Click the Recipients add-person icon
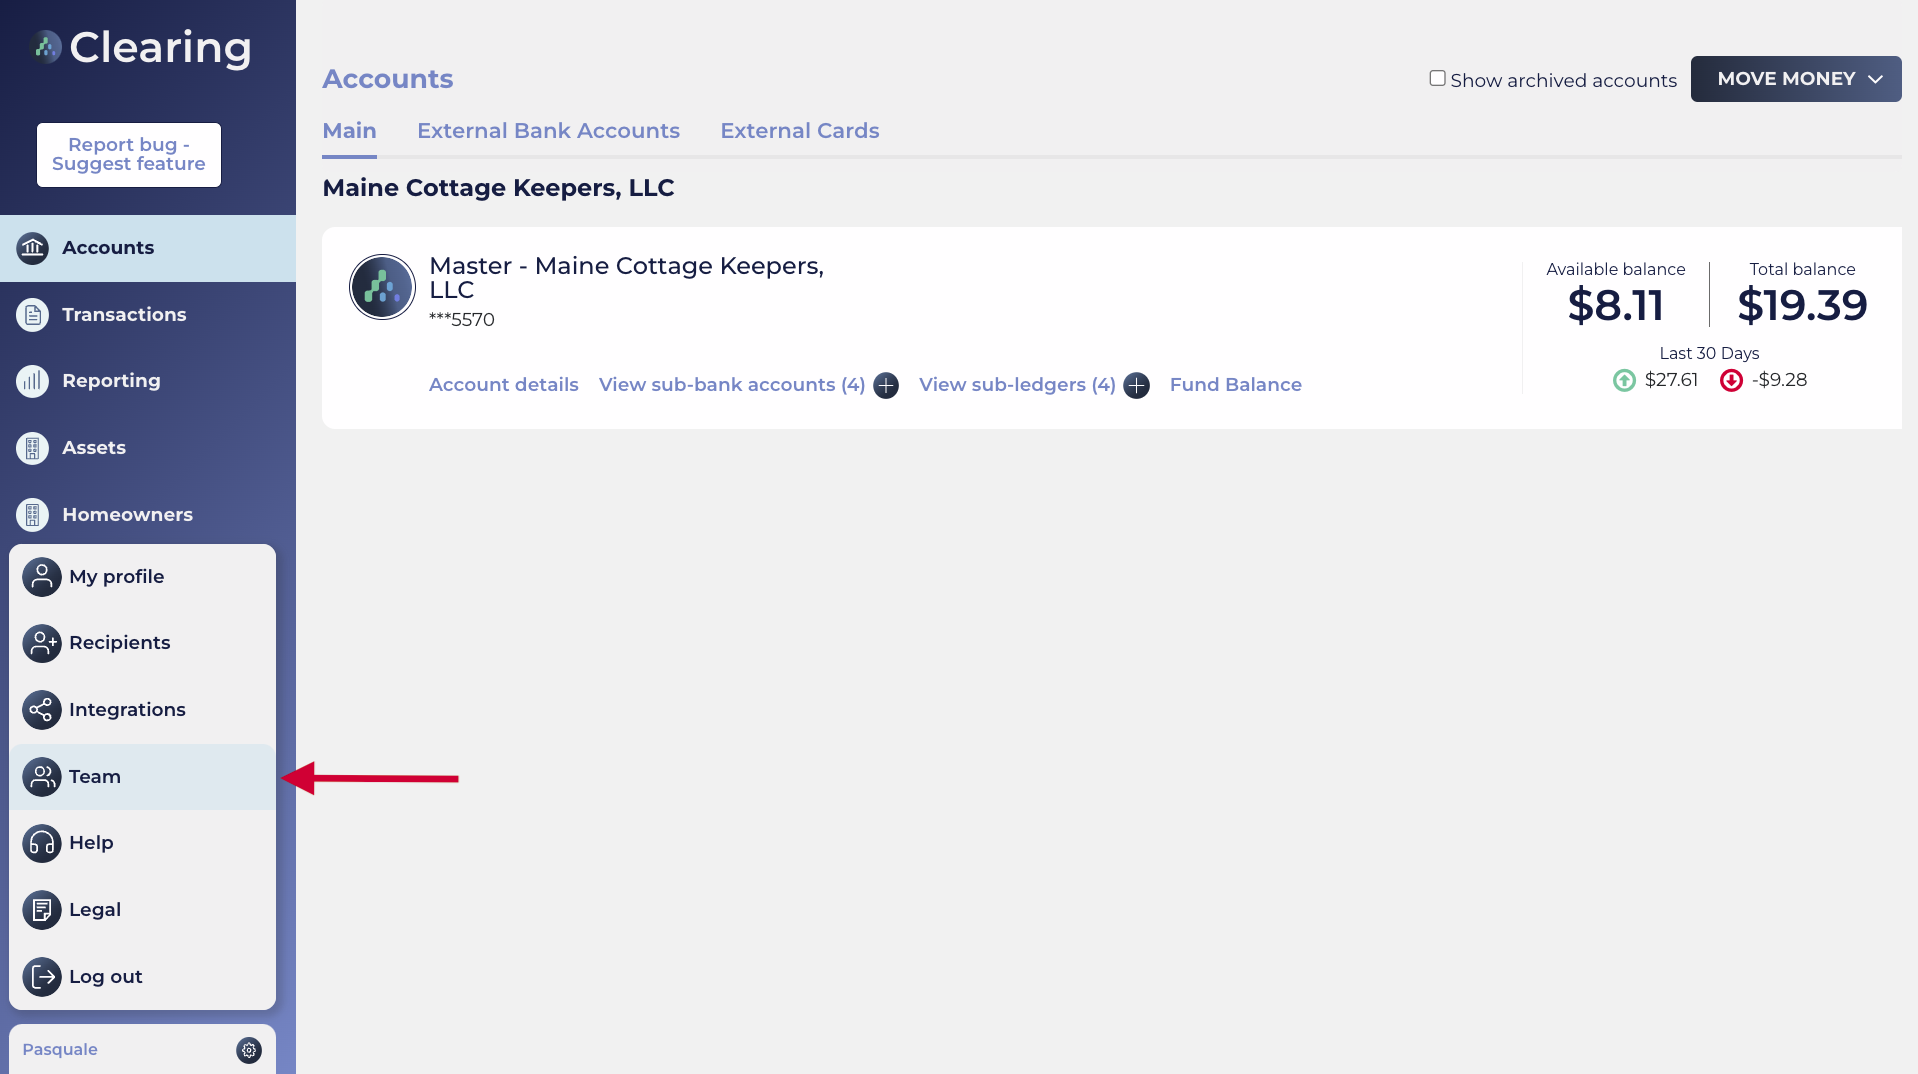Image resolution: width=1918 pixels, height=1074 pixels. [42, 643]
